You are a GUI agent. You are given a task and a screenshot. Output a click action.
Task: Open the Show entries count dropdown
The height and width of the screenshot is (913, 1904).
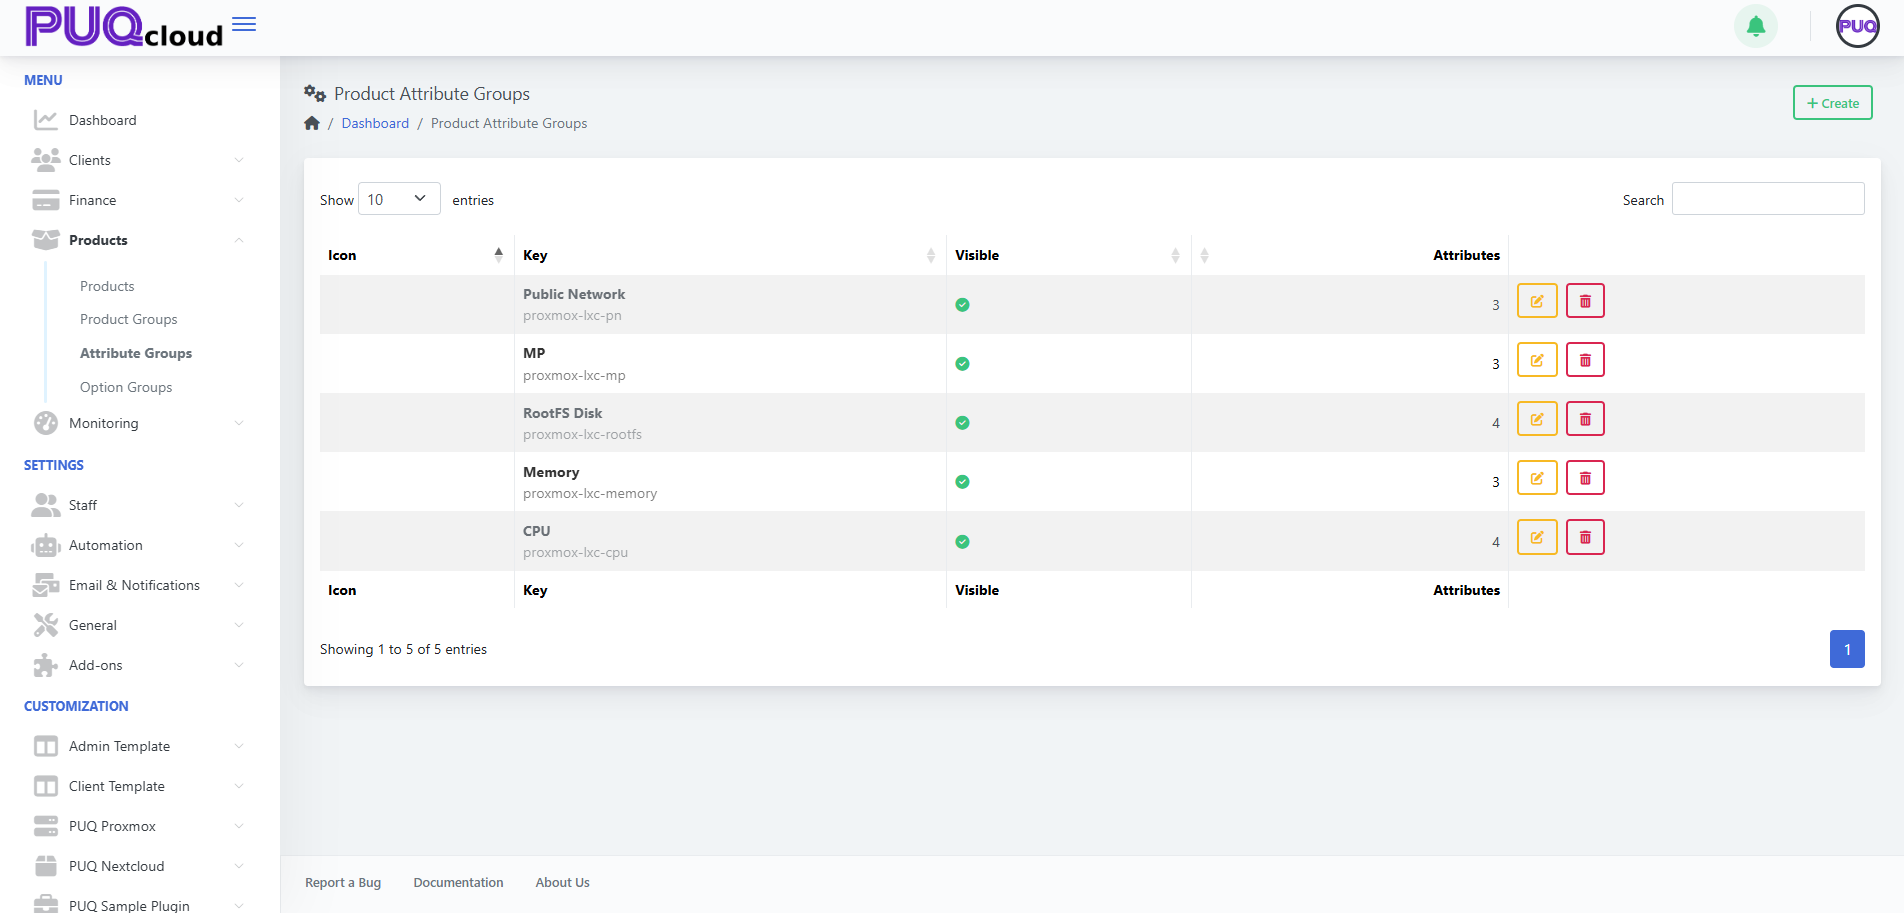pos(399,199)
